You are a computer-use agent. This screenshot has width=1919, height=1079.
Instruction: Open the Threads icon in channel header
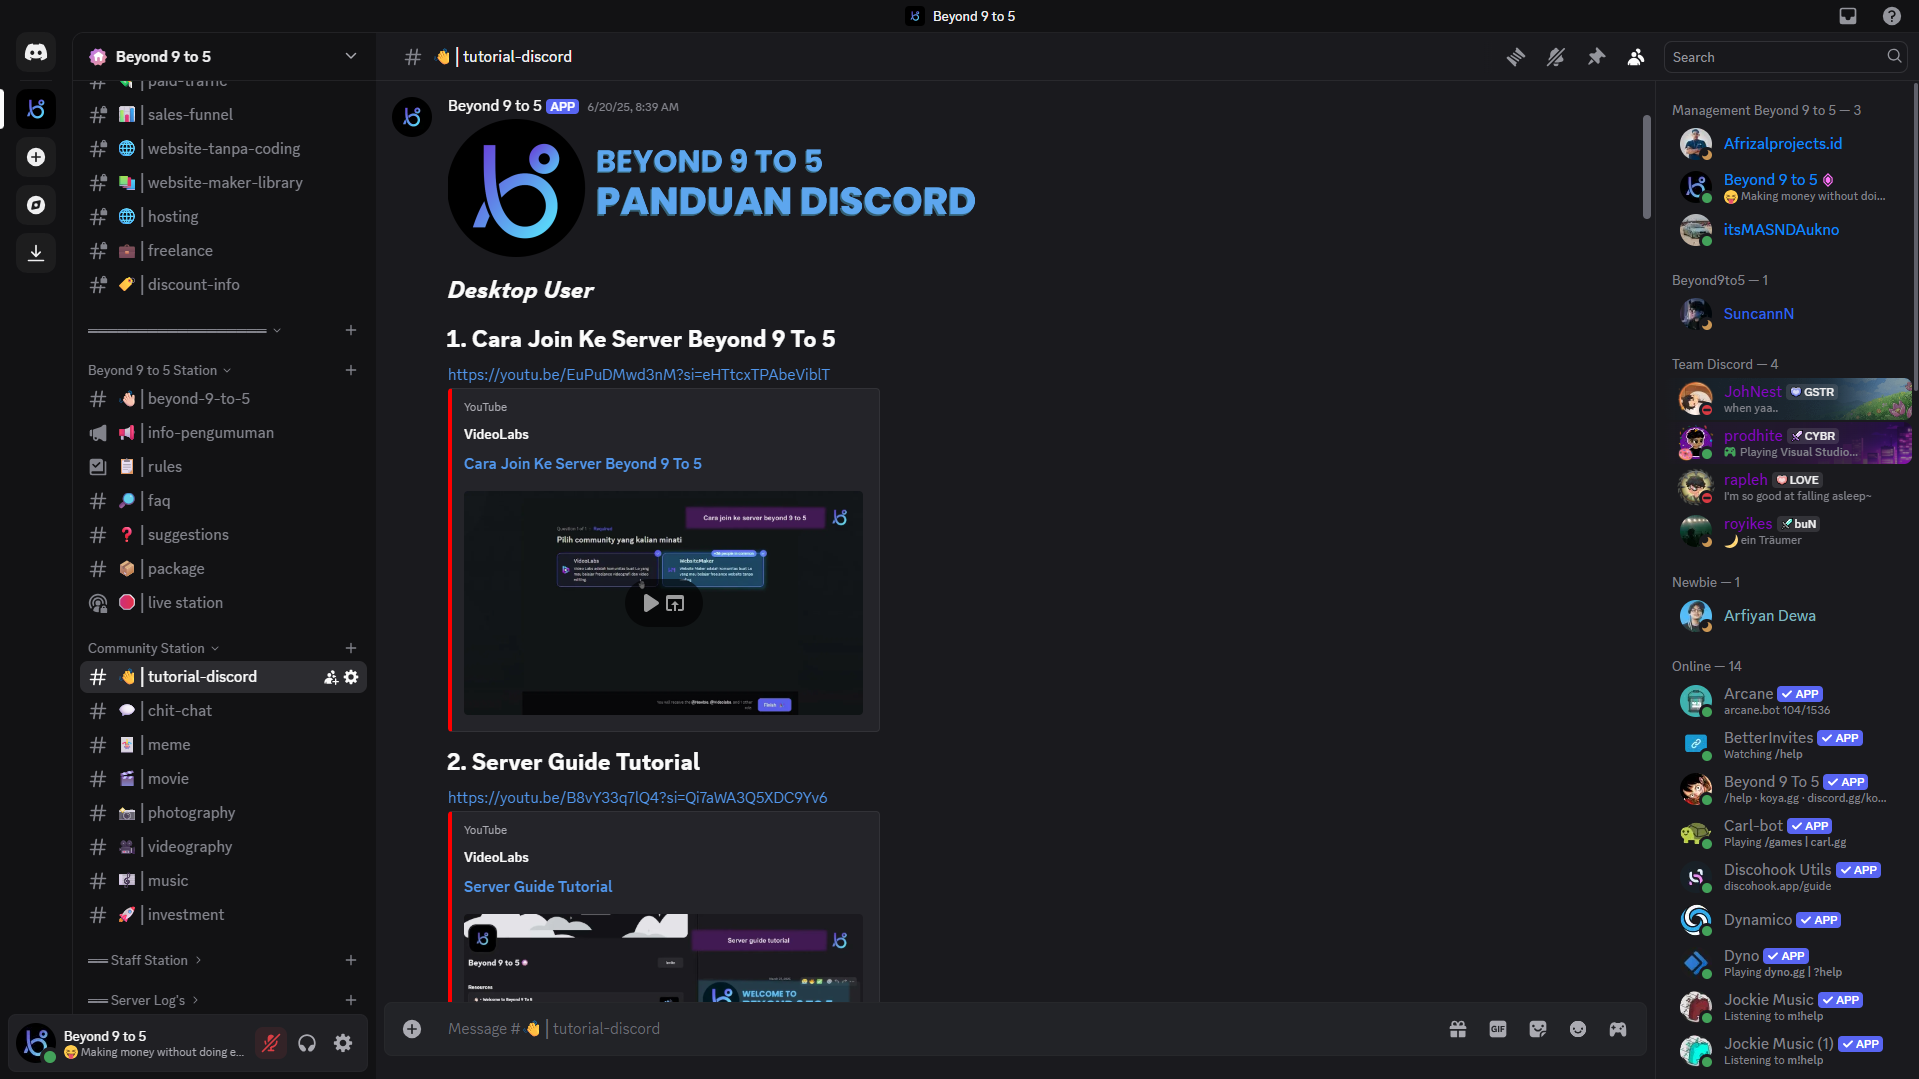(1516, 57)
